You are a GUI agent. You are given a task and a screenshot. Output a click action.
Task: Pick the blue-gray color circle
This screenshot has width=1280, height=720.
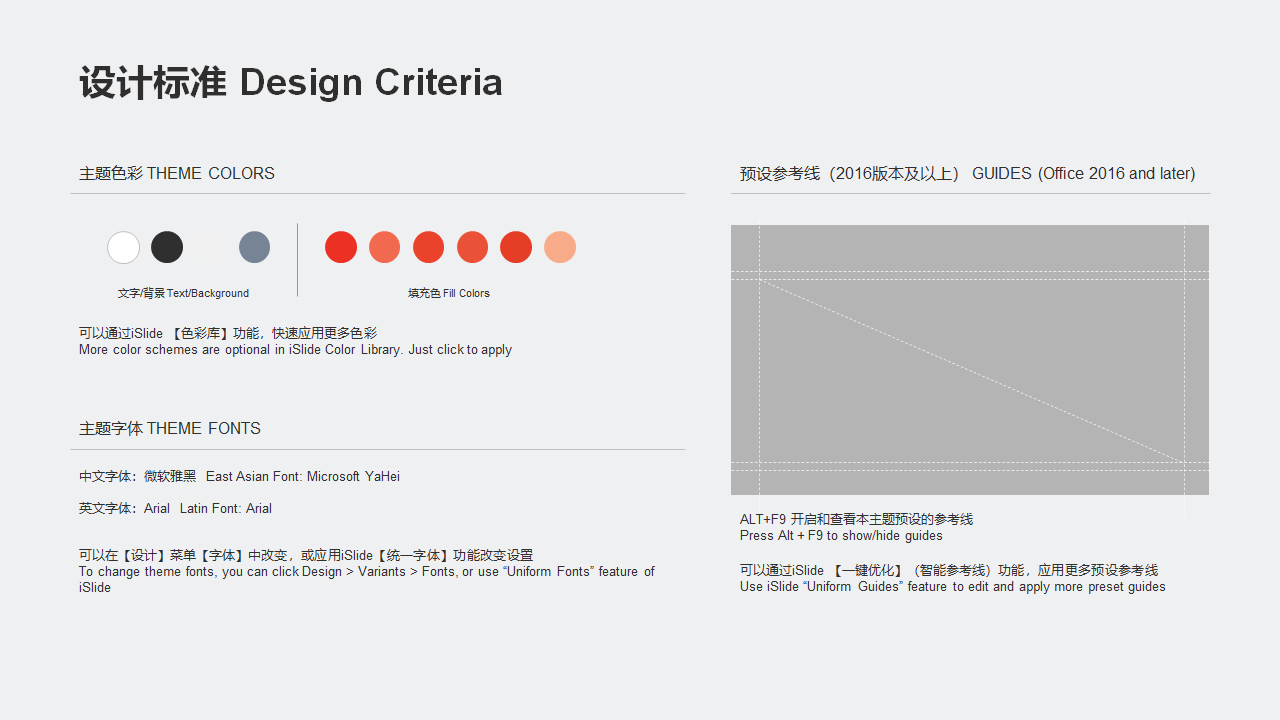[x=255, y=247]
